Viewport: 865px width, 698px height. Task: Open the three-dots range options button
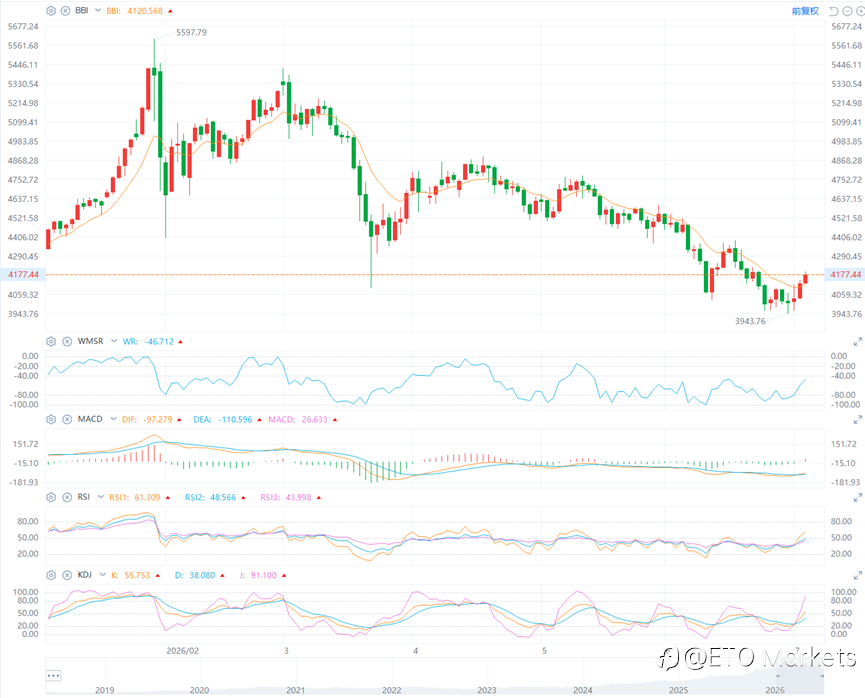coord(54,675)
